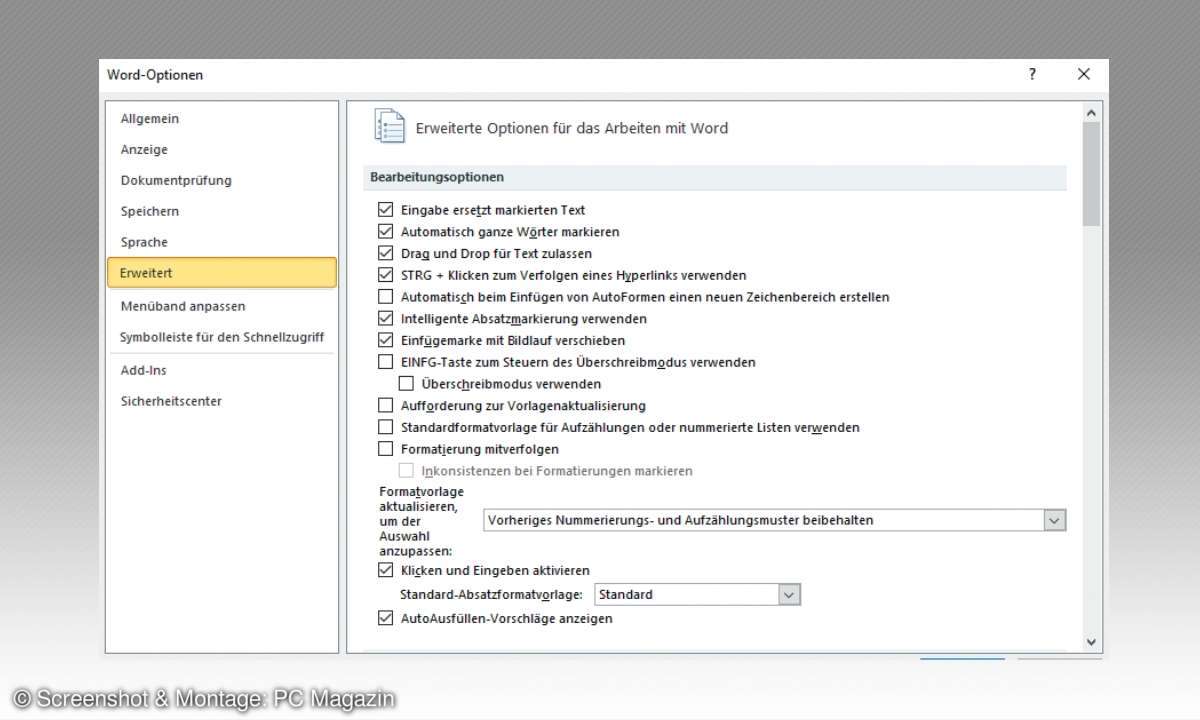The height and width of the screenshot is (720, 1200).
Task: Click the scrollbar down arrow
Action: point(1091,642)
